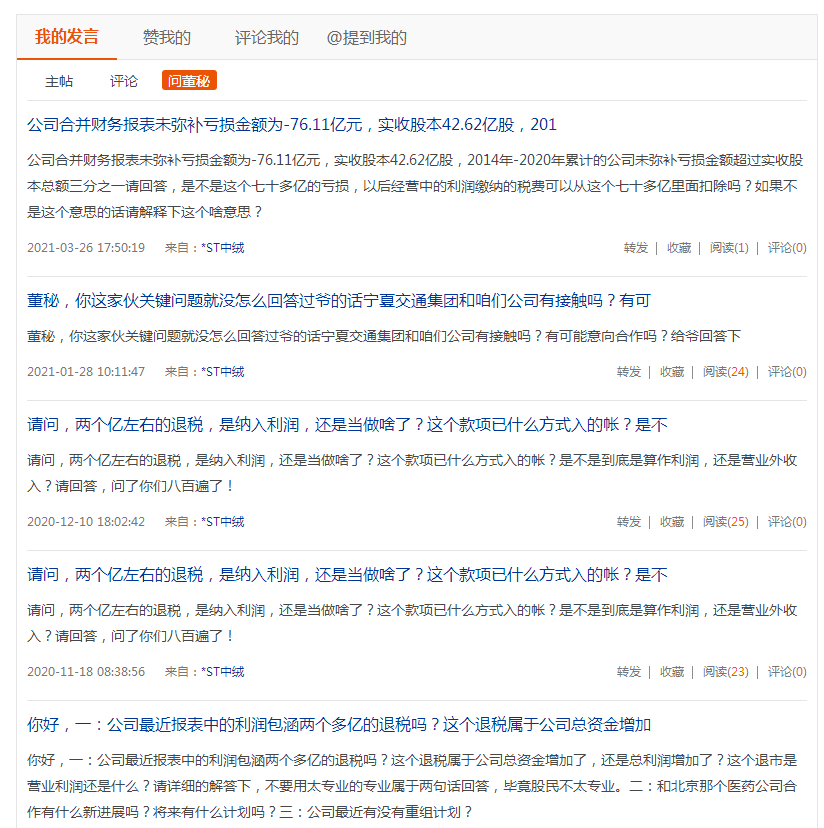Image resolution: width=824 pixels, height=828 pixels.
Task: Click 评论(0) on the 2020-11-18 post
Action: 786,672
